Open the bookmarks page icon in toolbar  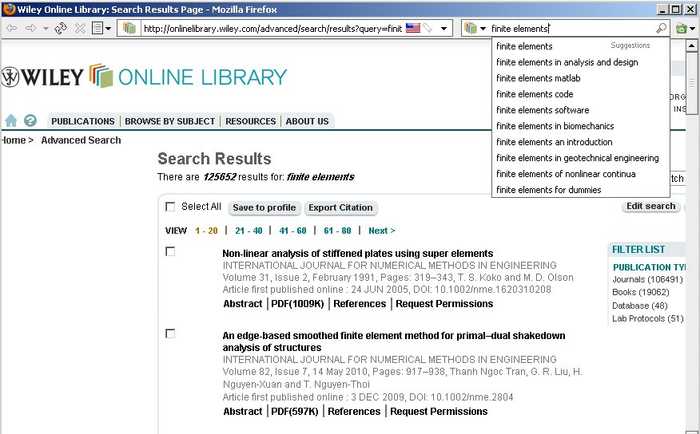point(97,29)
